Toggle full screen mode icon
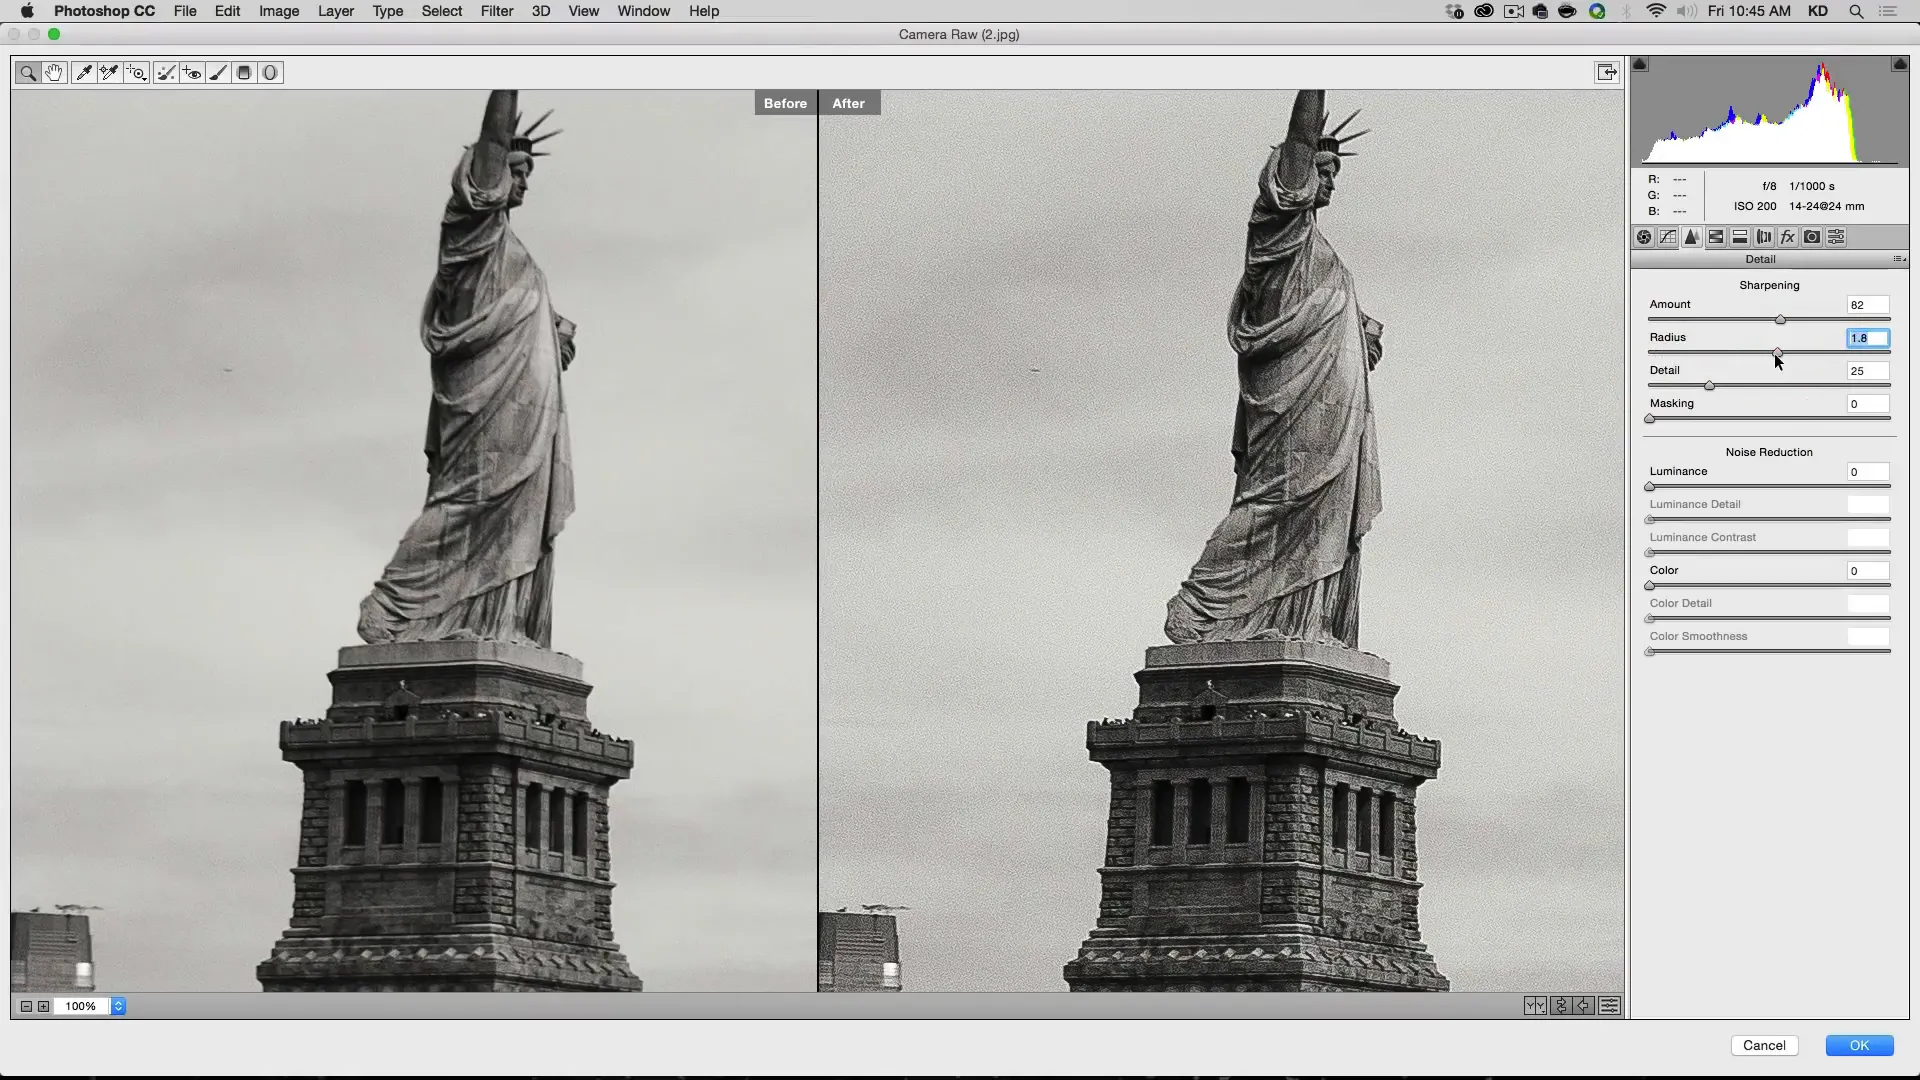The image size is (1920, 1080). tap(1607, 72)
